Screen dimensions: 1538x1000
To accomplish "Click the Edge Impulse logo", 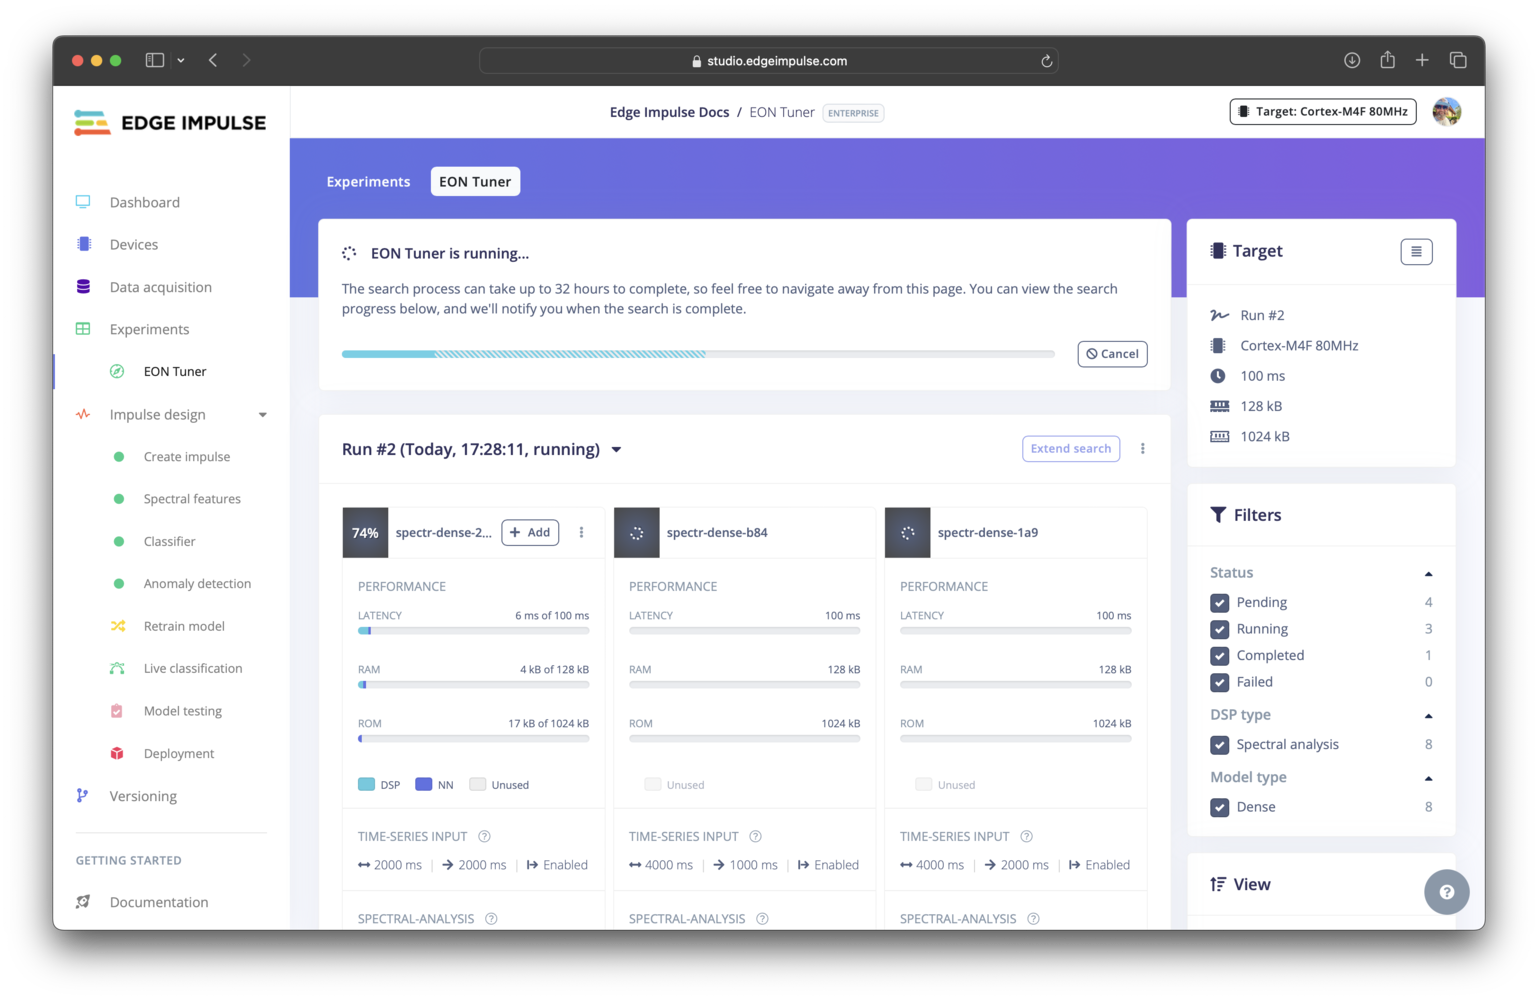I will coord(170,123).
